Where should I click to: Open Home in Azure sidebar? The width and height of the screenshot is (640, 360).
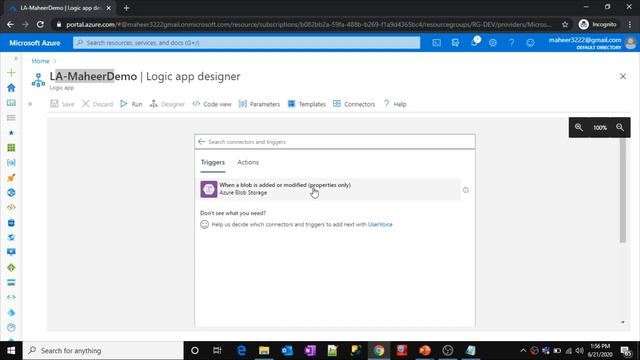11,88
